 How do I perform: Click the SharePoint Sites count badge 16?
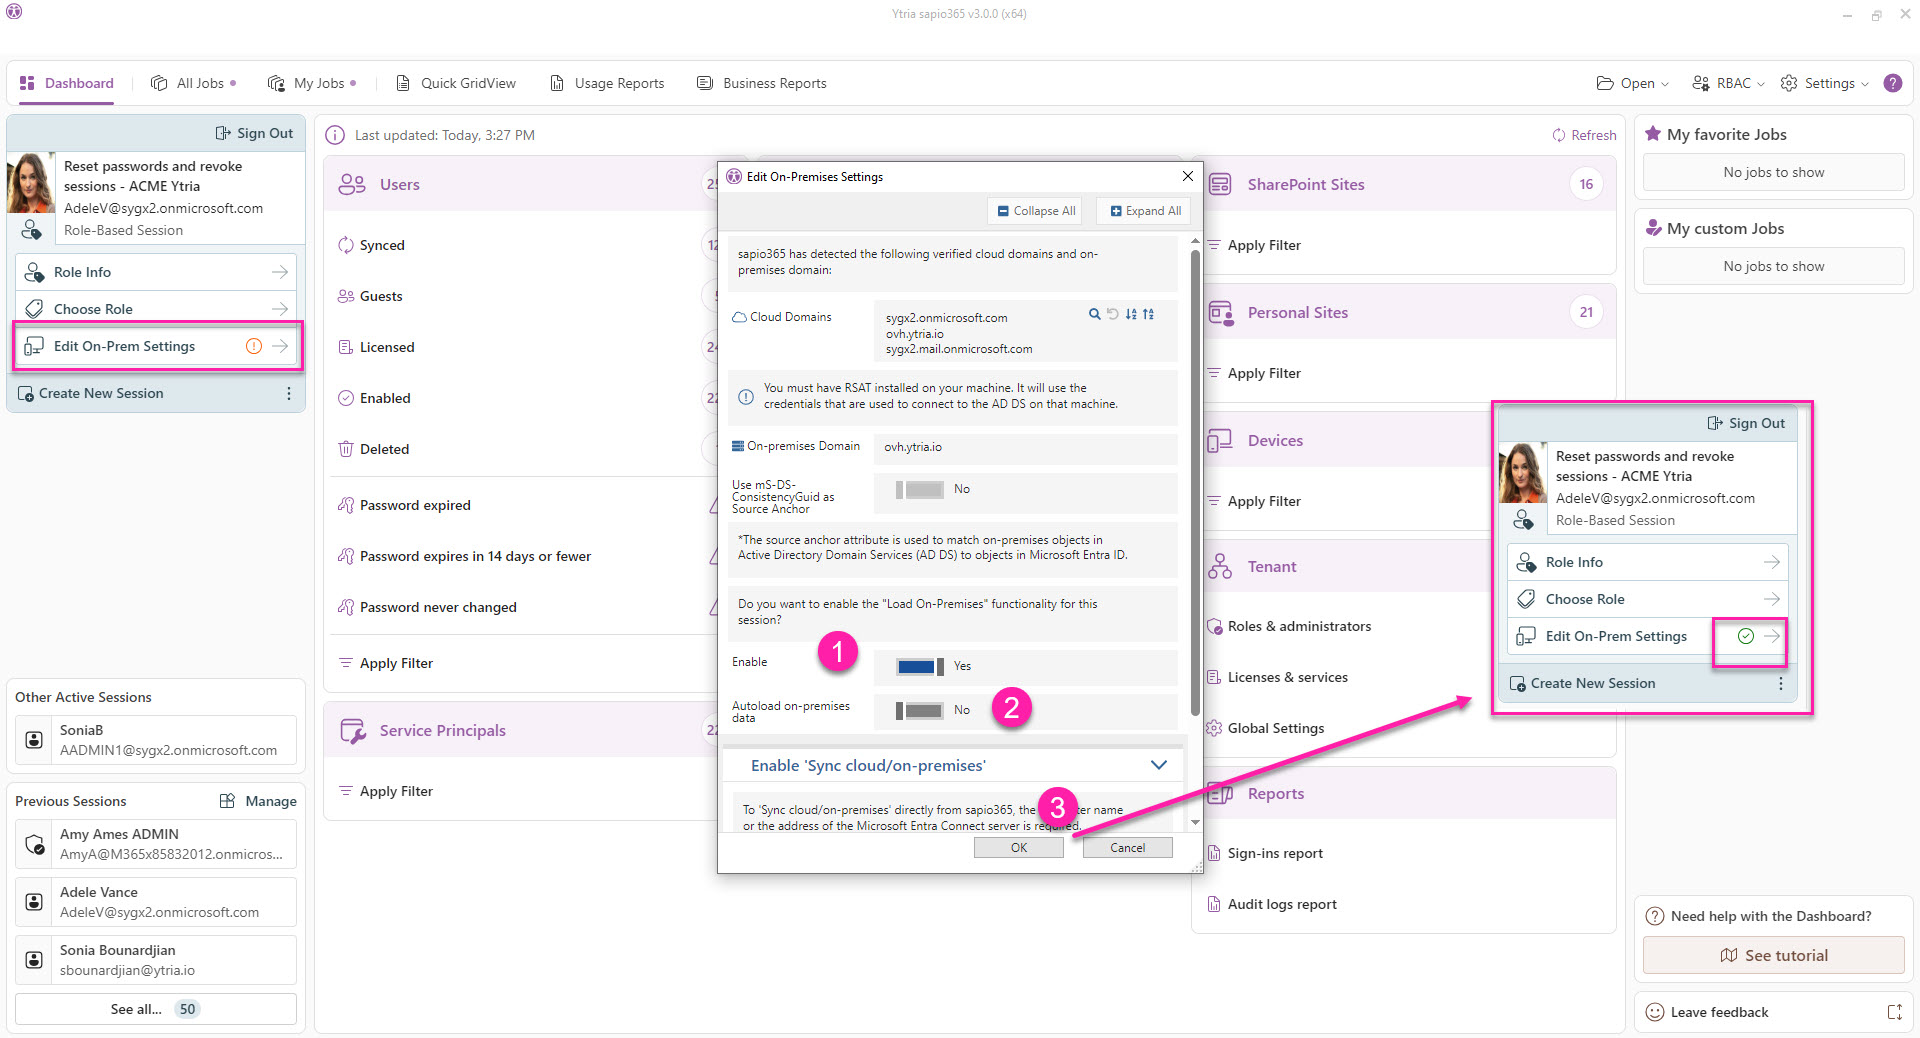(1586, 184)
